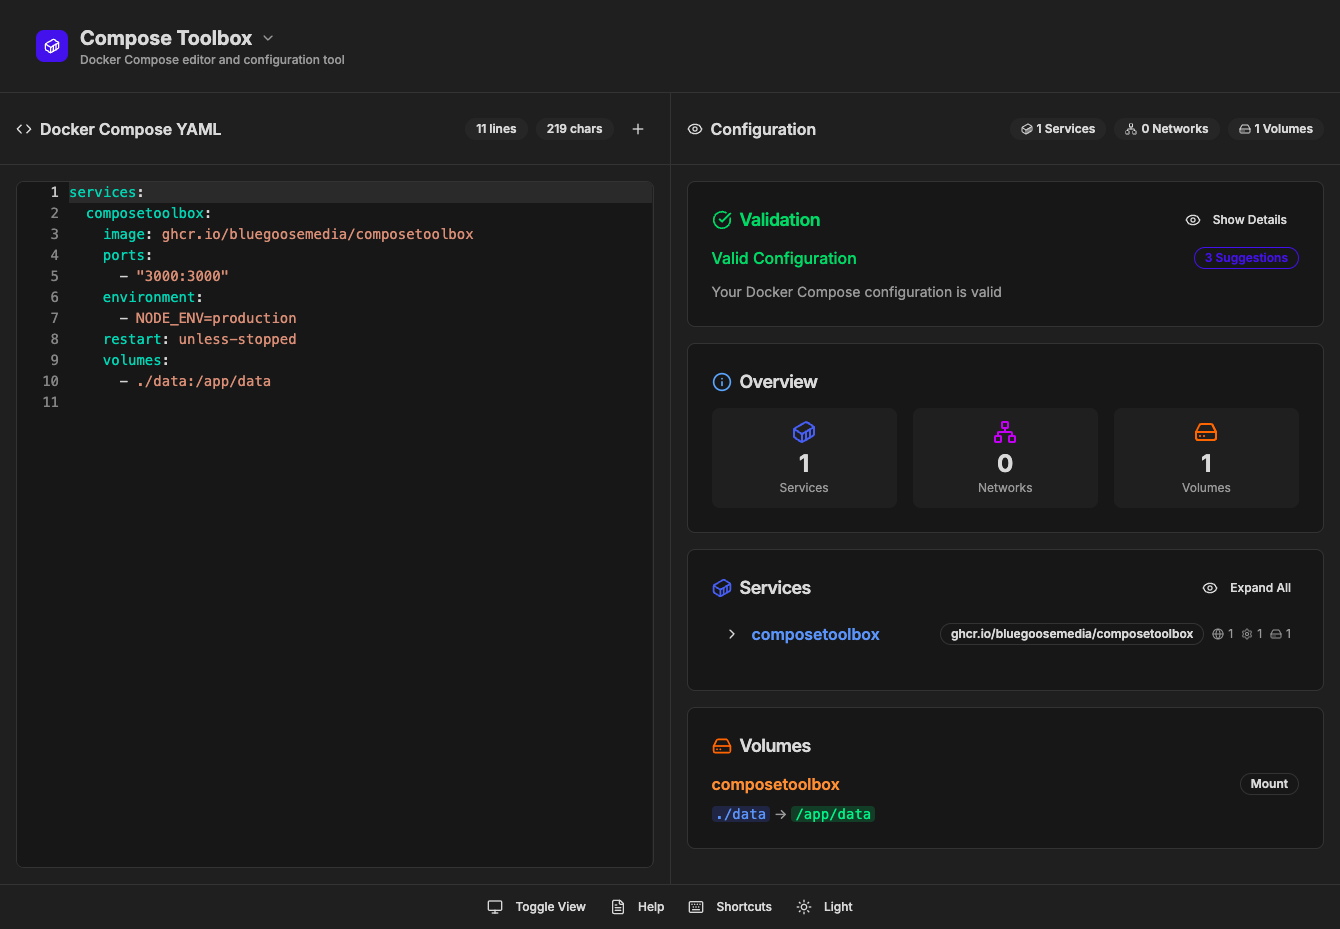Click the 1 Services header badge

point(1058,129)
